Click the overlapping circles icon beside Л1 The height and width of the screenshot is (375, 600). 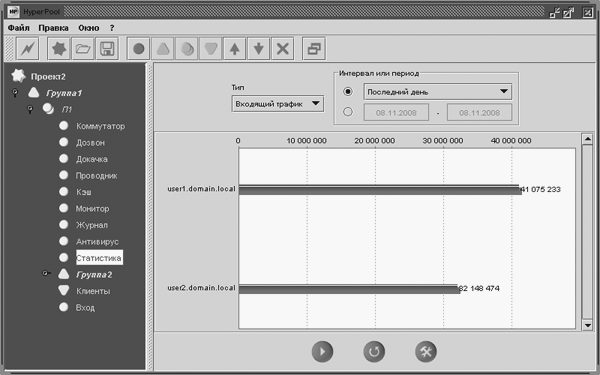tap(48, 109)
